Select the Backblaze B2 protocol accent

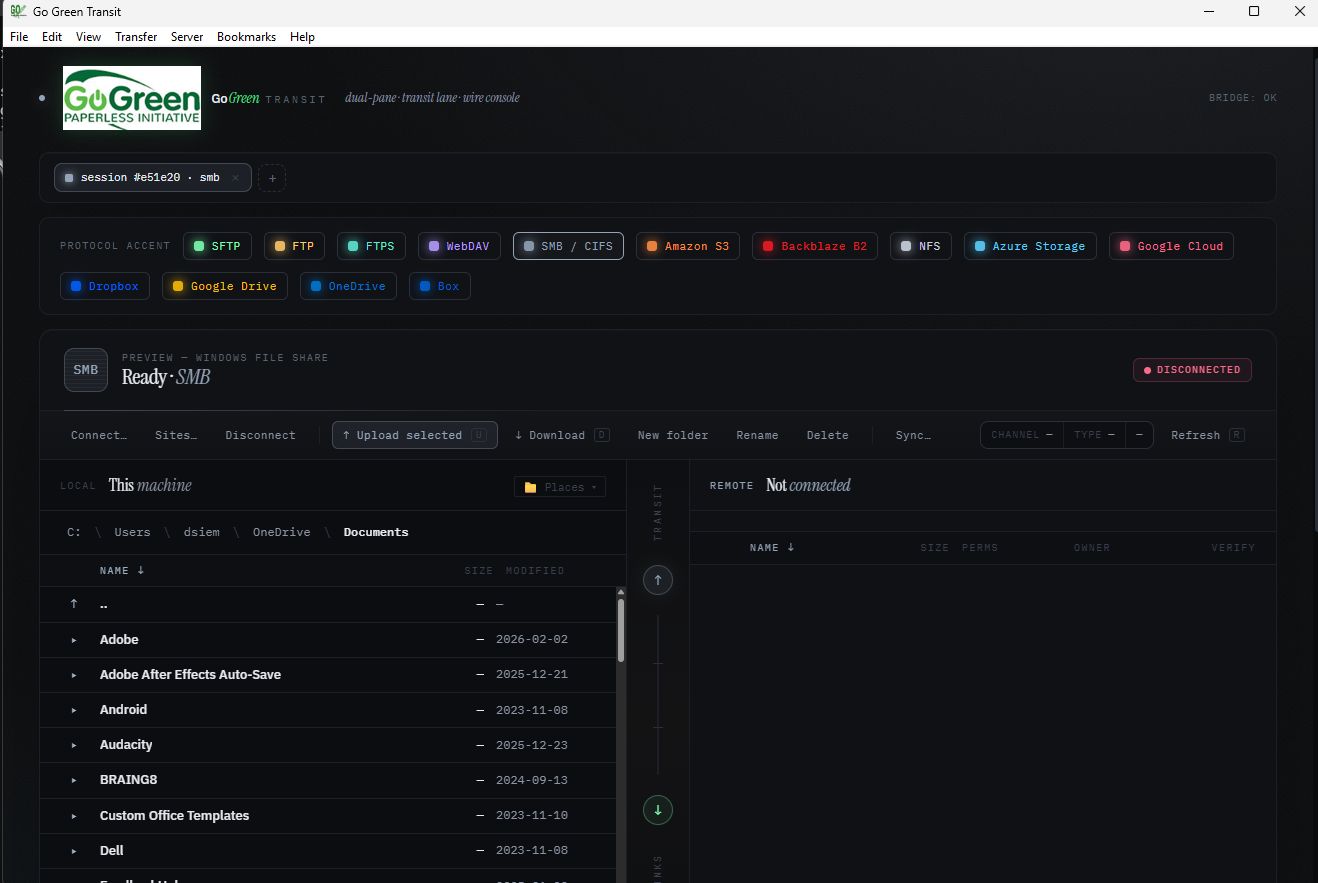(x=815, y=246)
